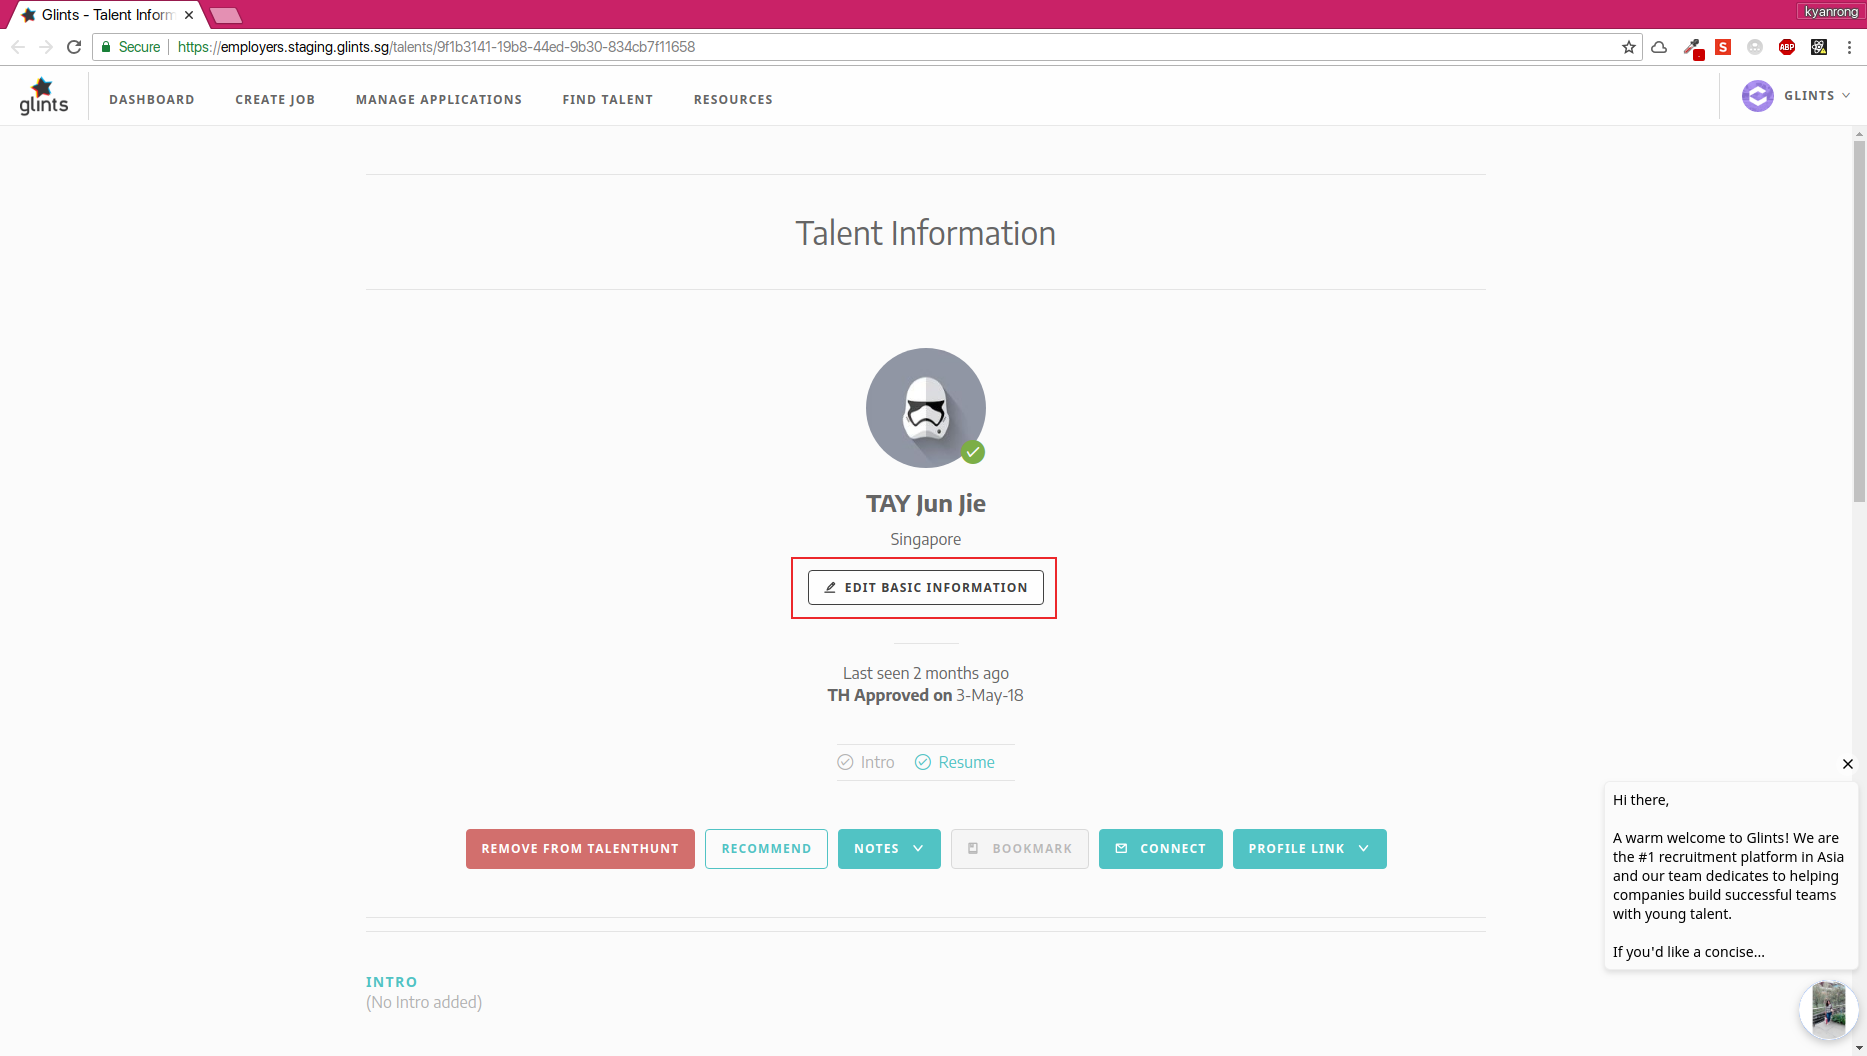Open the Adblock Plus extension
The width and height of the screenshot is (1867, 1056).
point(1787,47)
